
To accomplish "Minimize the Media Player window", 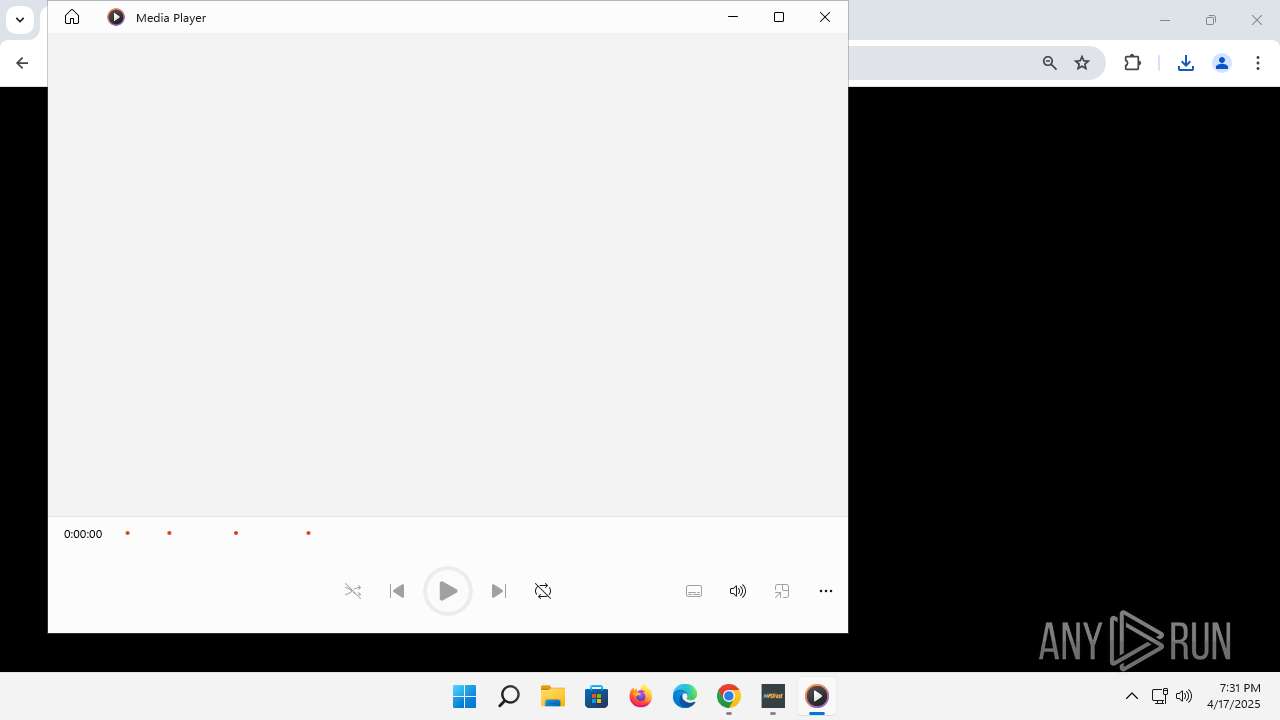I will point(733,17).
